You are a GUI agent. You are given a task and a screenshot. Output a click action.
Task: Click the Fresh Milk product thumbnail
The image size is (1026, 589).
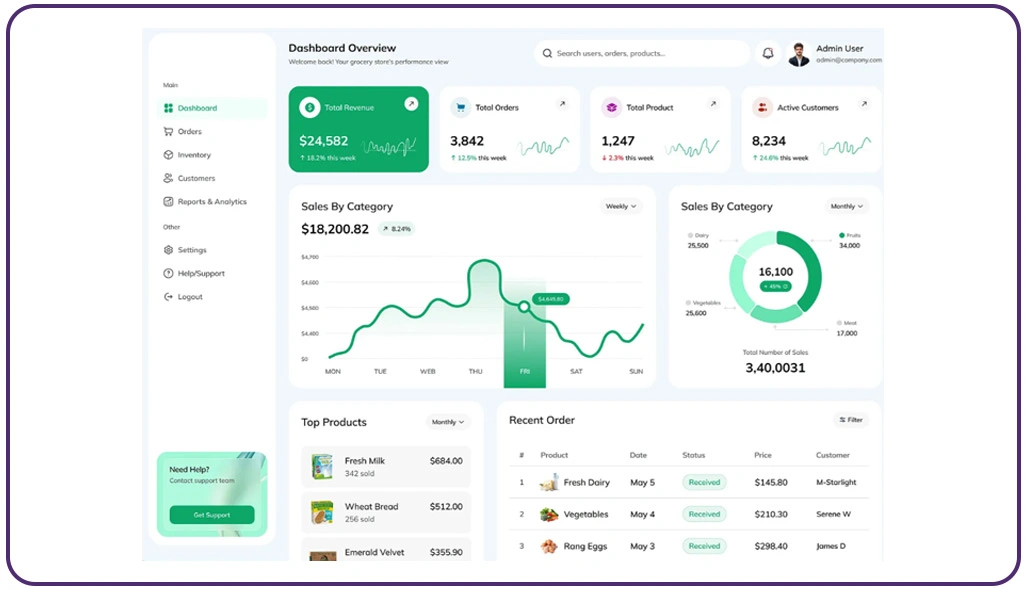coord(322,467)
